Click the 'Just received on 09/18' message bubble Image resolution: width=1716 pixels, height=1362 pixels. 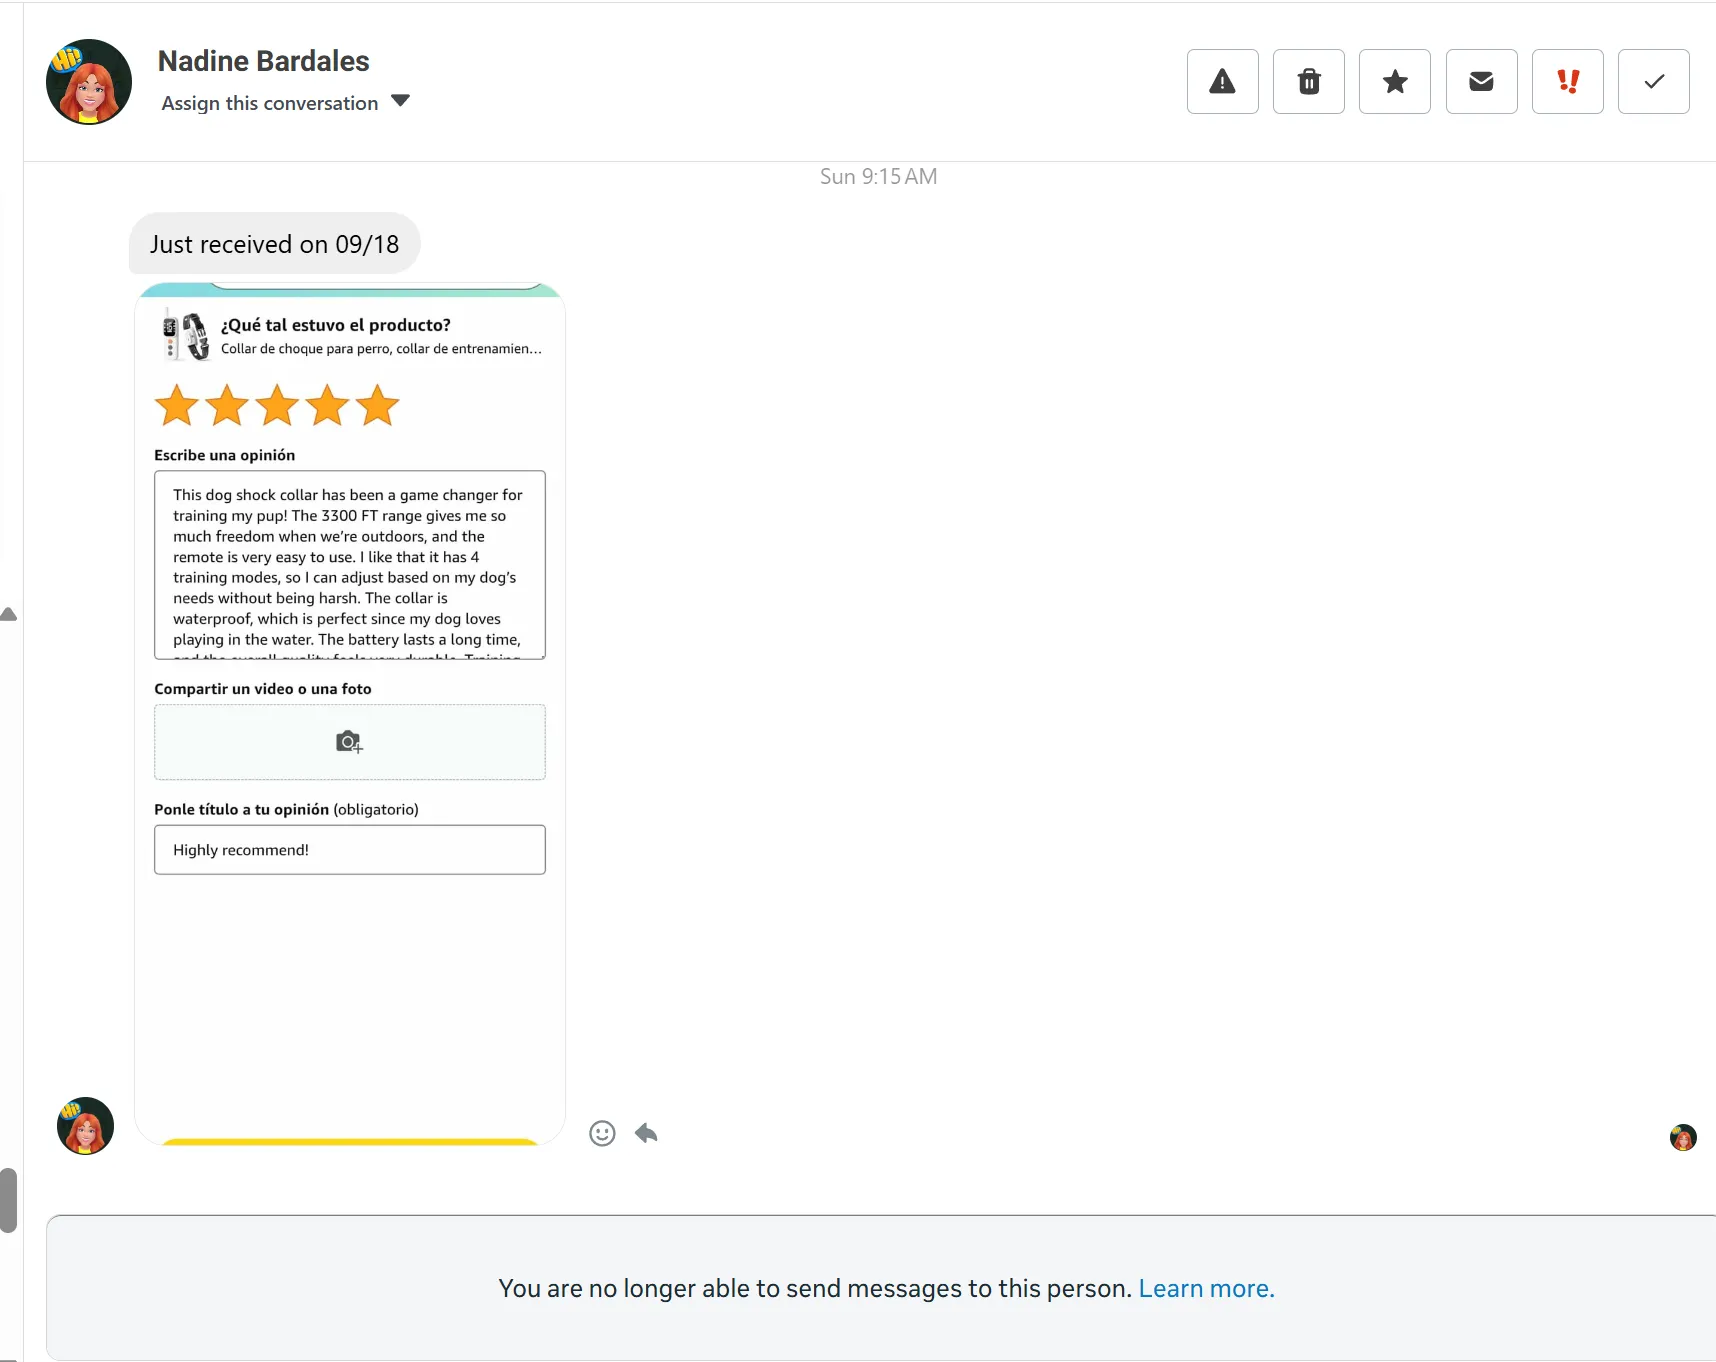point(274,244)
